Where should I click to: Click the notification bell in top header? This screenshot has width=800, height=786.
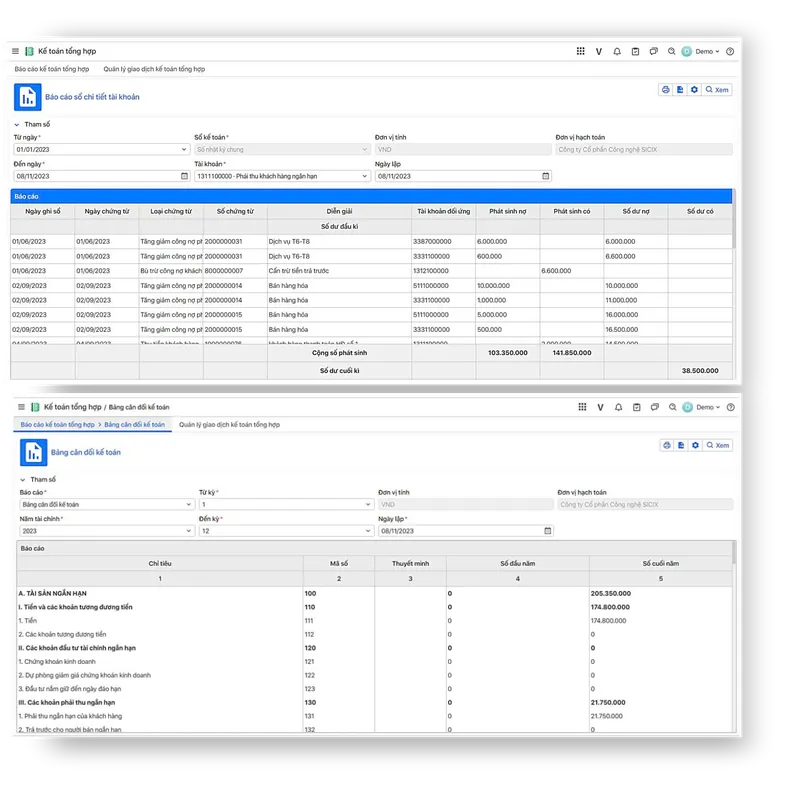tap(617, 51)
